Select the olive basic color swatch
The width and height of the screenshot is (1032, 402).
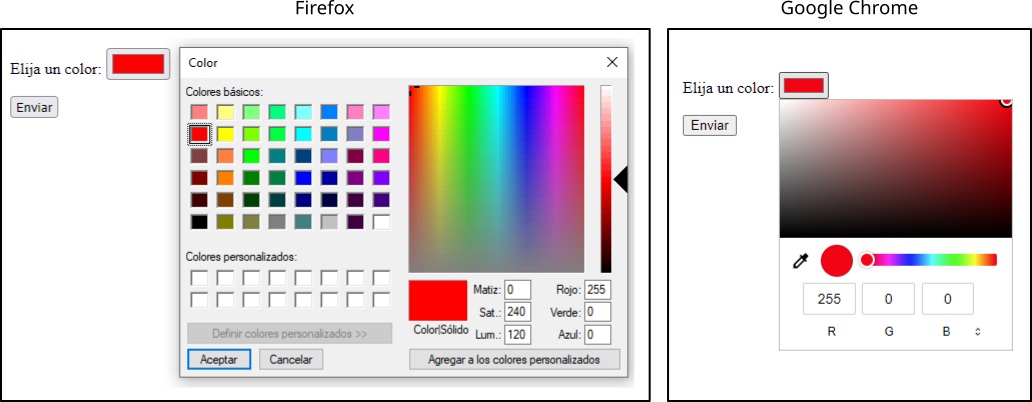pyautogui.click(x=226, y=222)
